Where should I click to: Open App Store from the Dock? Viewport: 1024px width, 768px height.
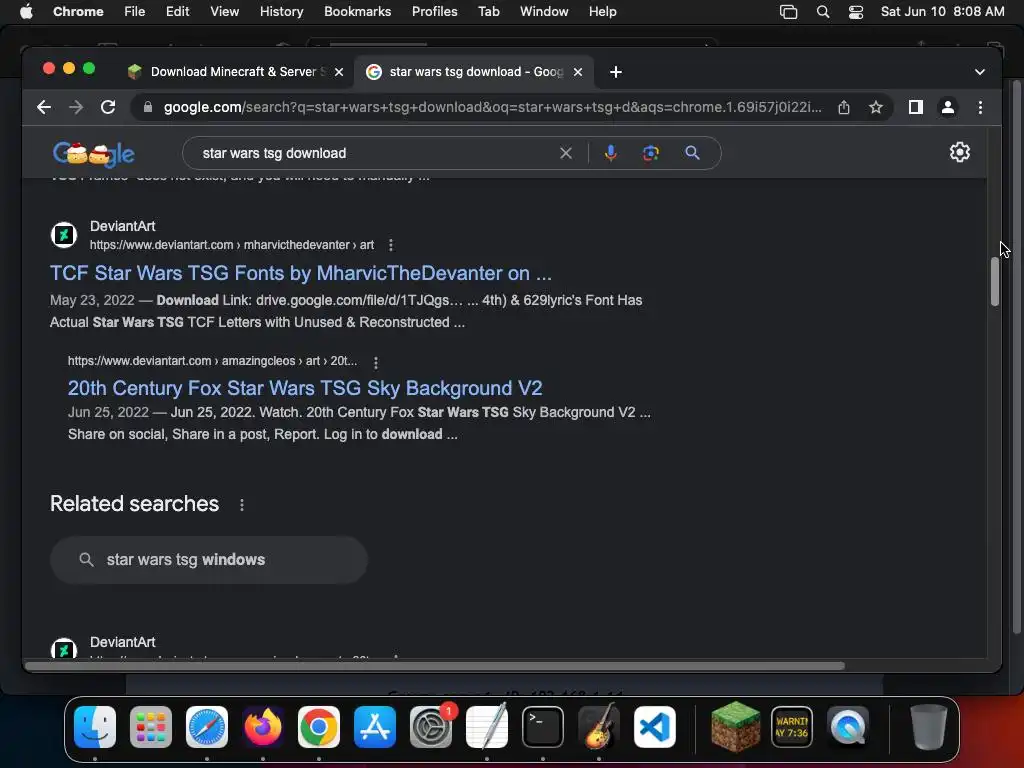375,727
